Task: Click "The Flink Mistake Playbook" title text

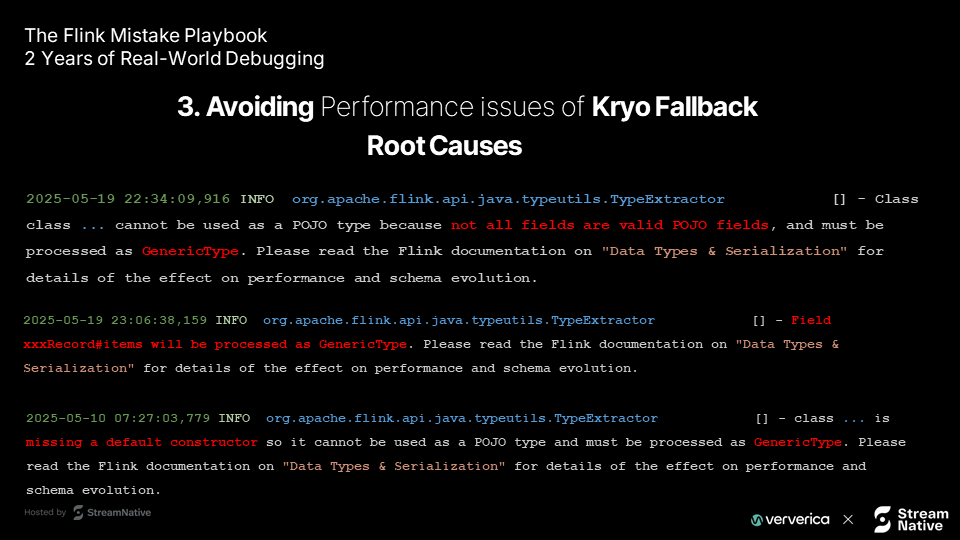Action: [146, 36]
